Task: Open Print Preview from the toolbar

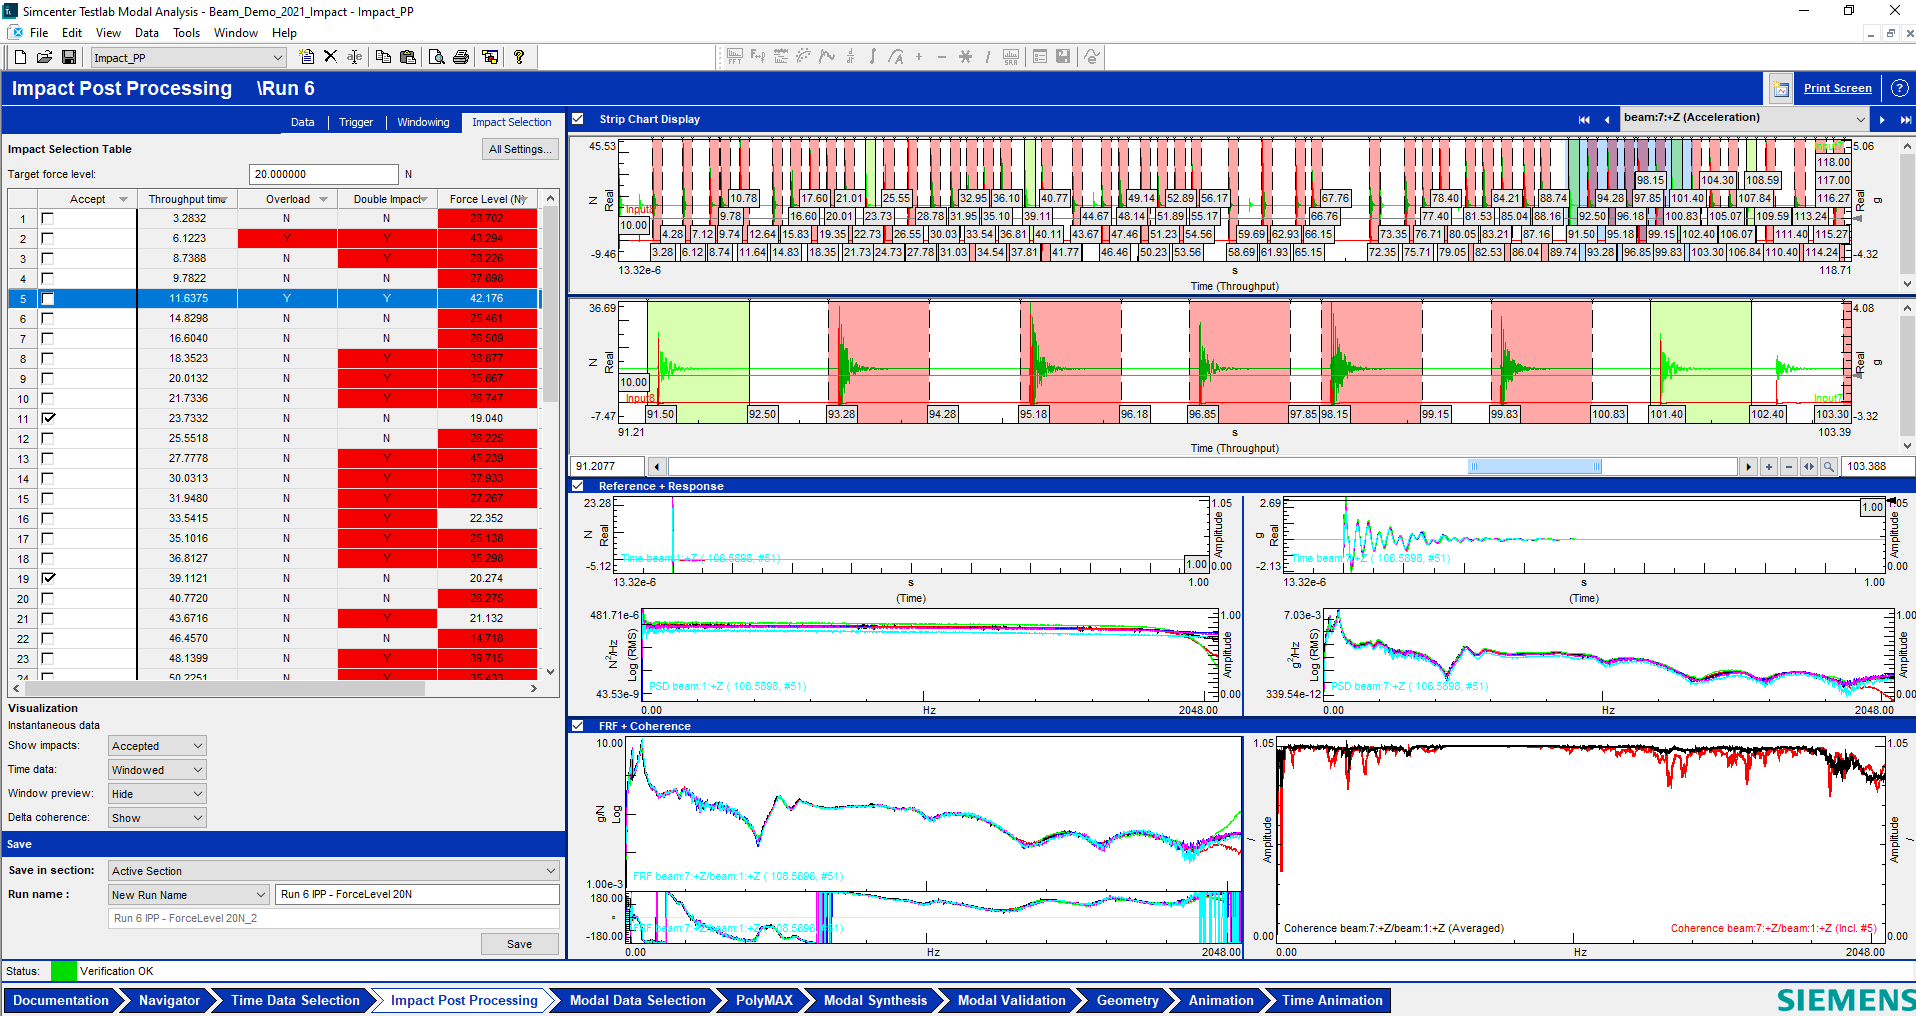Action: [436, 57]
